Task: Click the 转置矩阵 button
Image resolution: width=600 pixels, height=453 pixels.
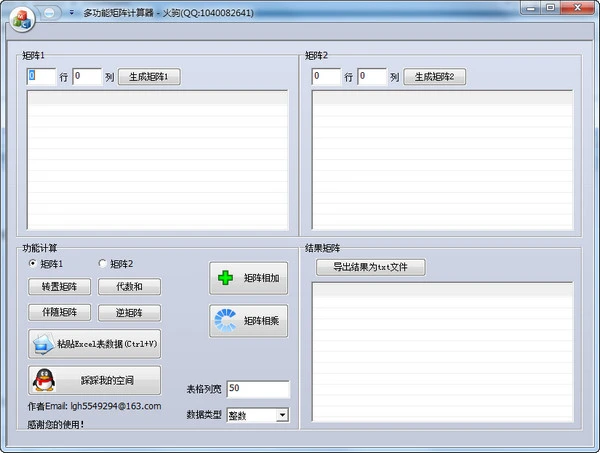Action: [x=59, y=287]
